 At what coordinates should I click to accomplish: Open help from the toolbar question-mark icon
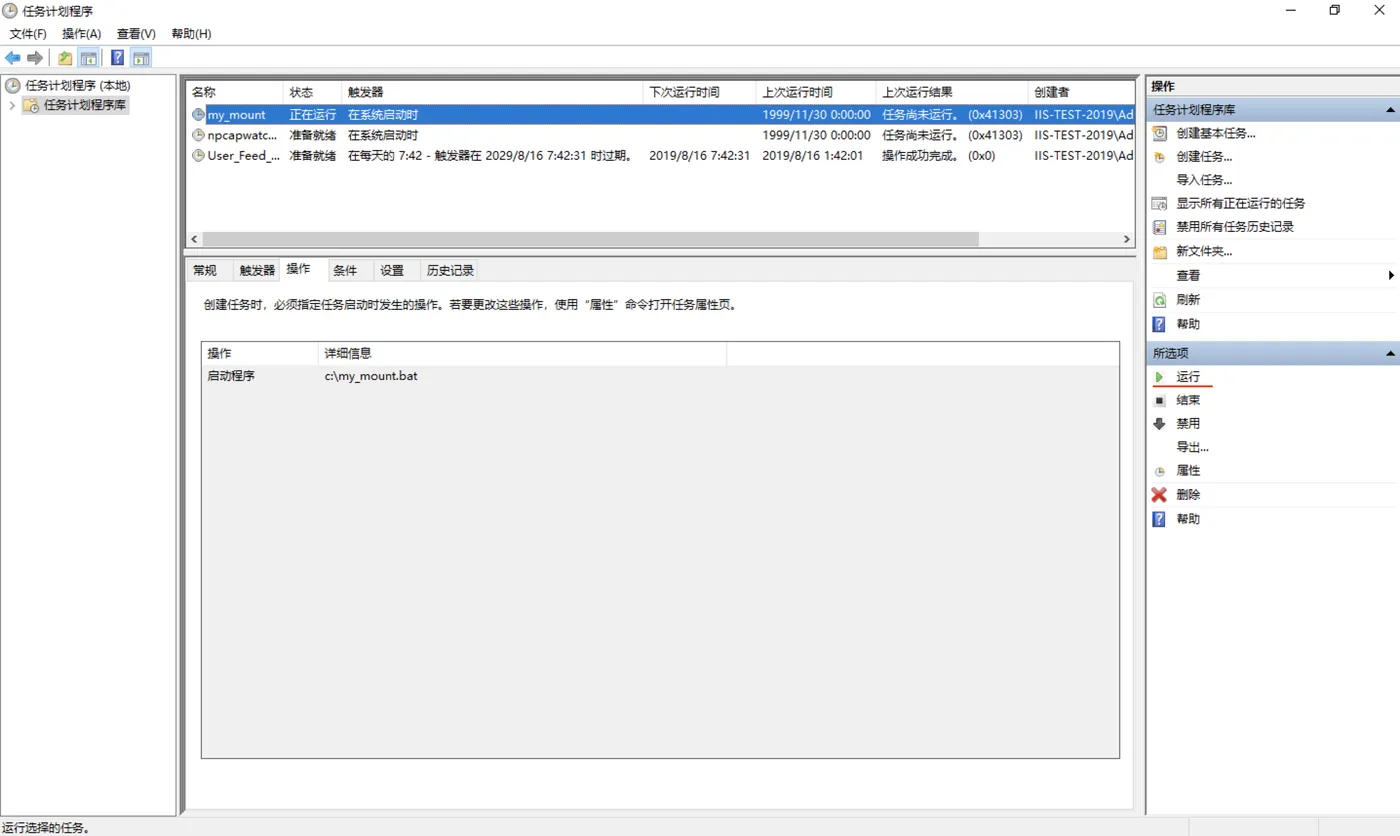coord(118,58)
